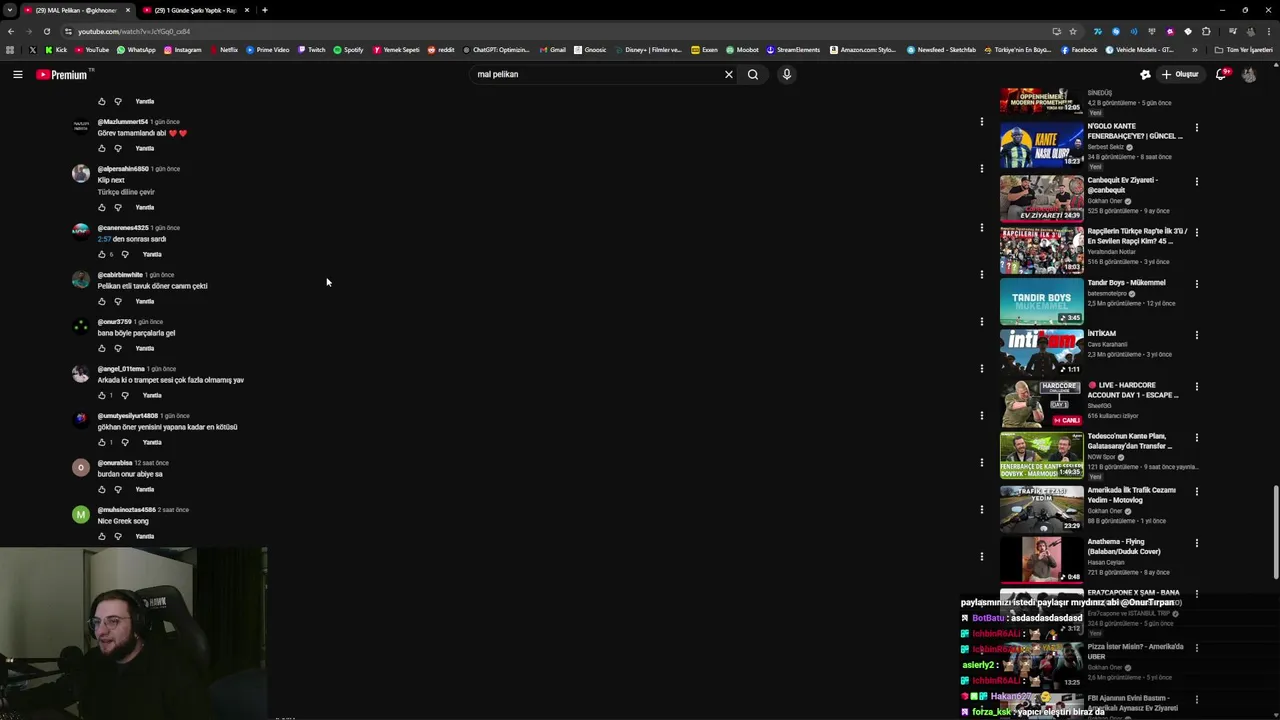This screenshot has height=720, width=1280.
Task: Open the Netflix bookmark
Action: click(x=223, y=50)
